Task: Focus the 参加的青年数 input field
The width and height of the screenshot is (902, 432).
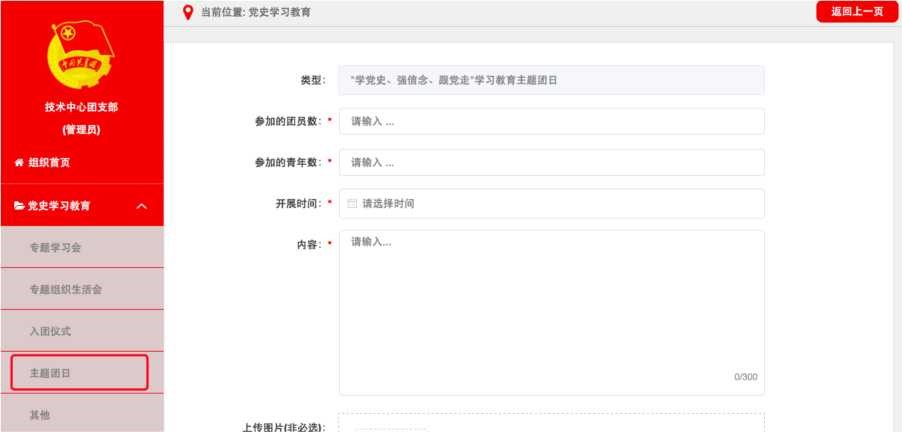Action: [551, 162]
